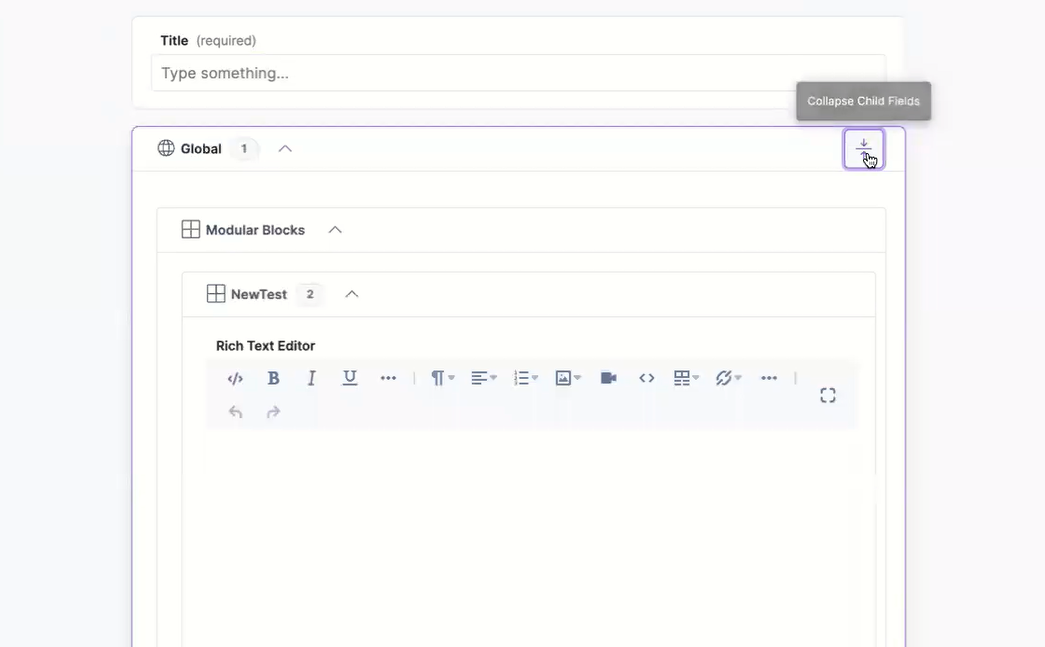Open text alignment dropdown
This screenshot has width=1045, height=647.
(x=484, y=378)
